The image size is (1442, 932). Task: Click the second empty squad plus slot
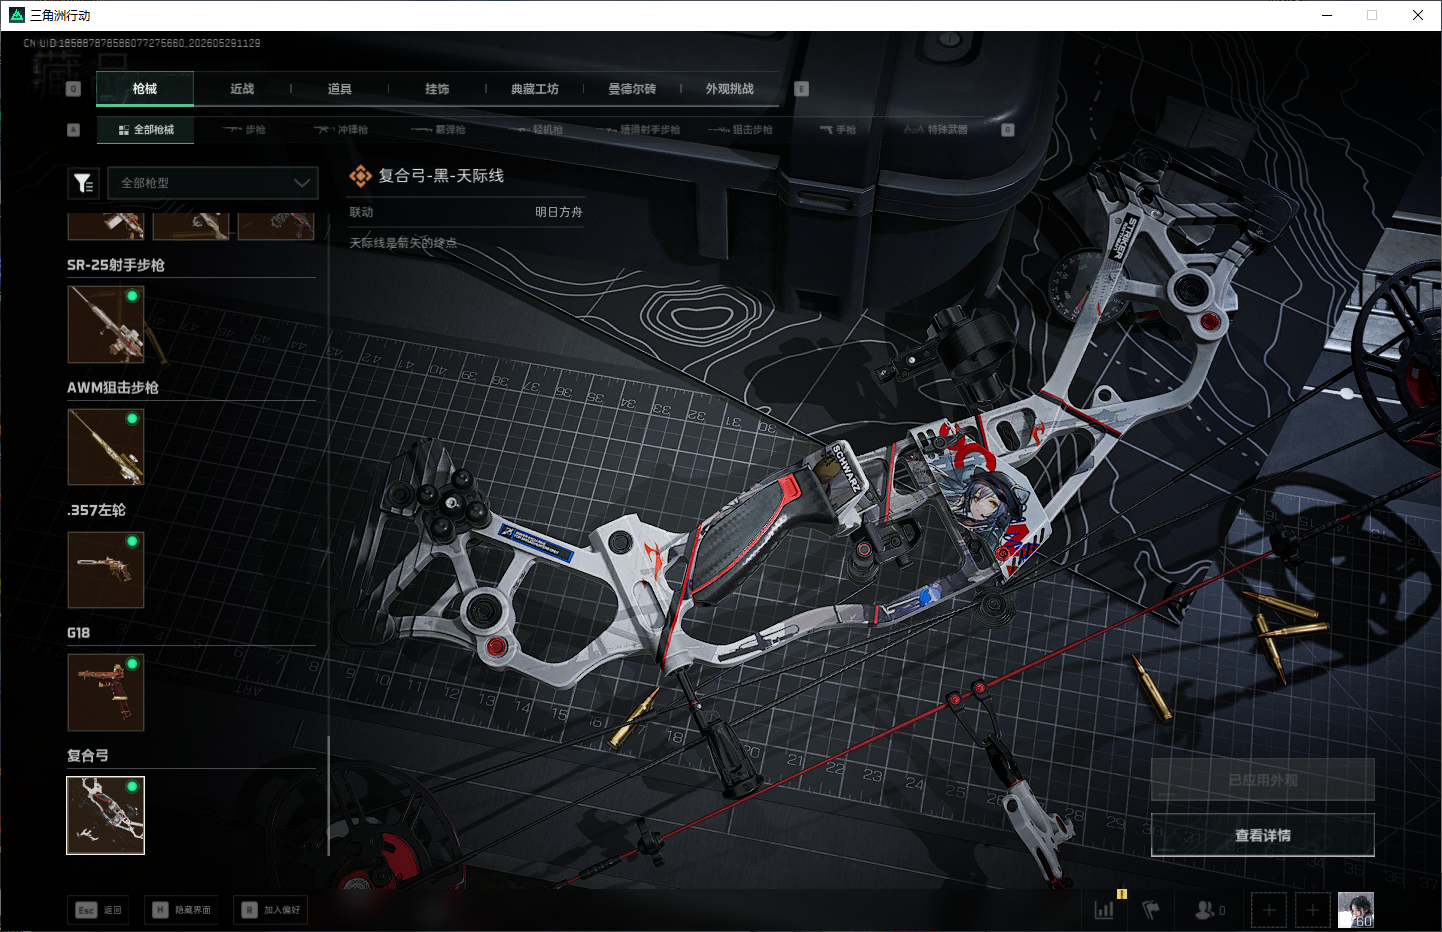[x=1313, y=910]
